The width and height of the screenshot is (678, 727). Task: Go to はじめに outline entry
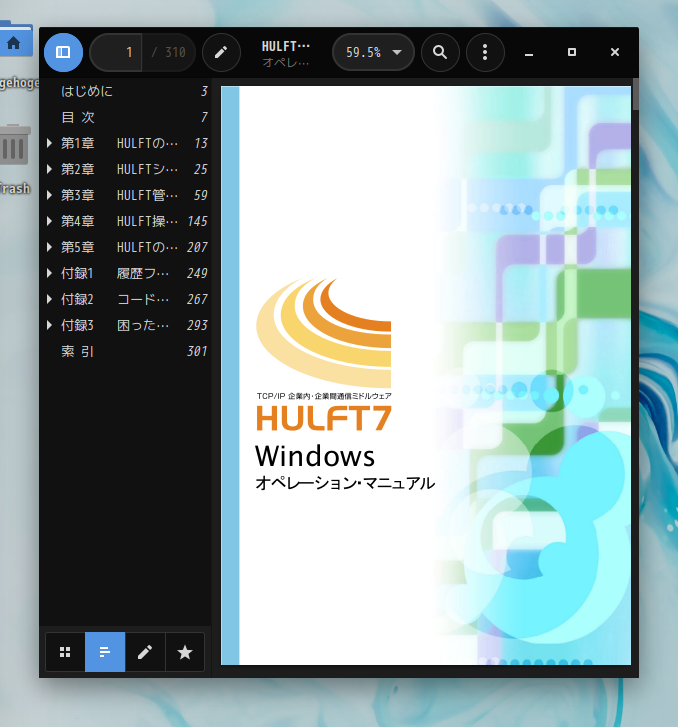pyautogui.click(x=126, y=91)
